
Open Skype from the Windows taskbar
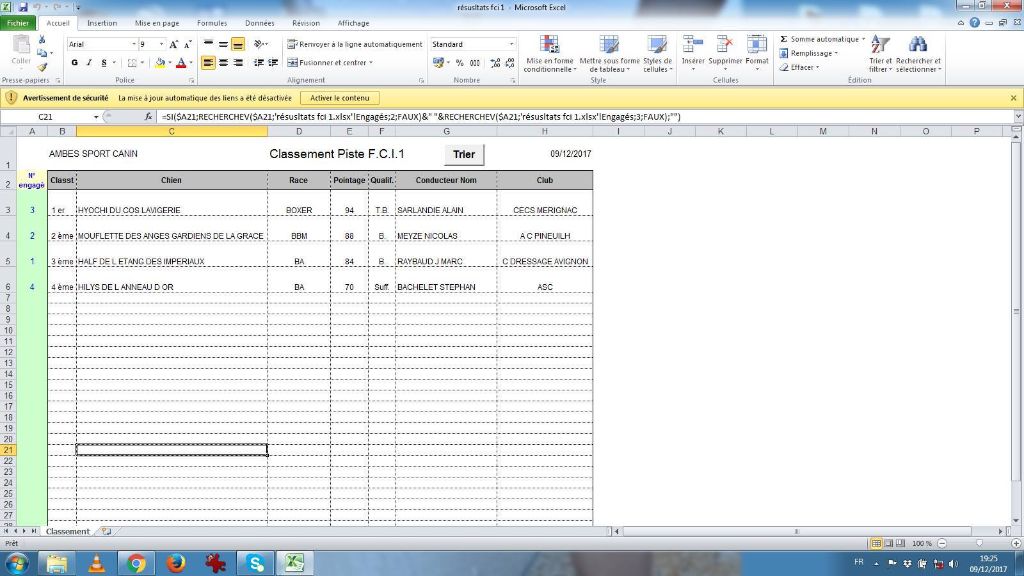(x=255, y=563)
